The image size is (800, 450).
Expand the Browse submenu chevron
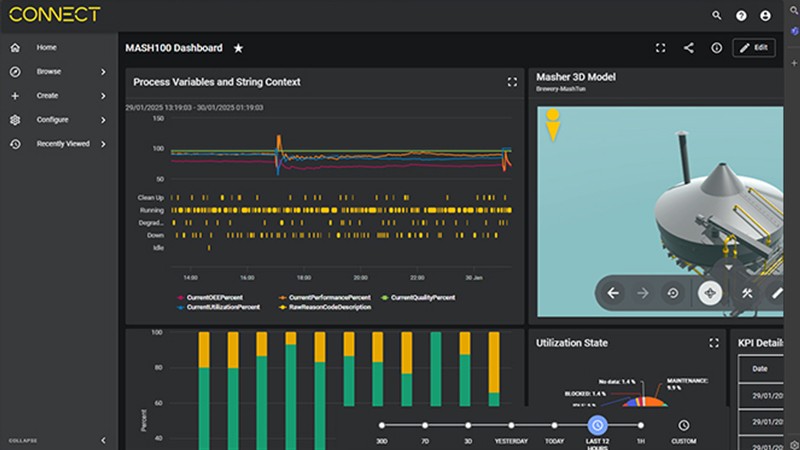click(103, 72)
